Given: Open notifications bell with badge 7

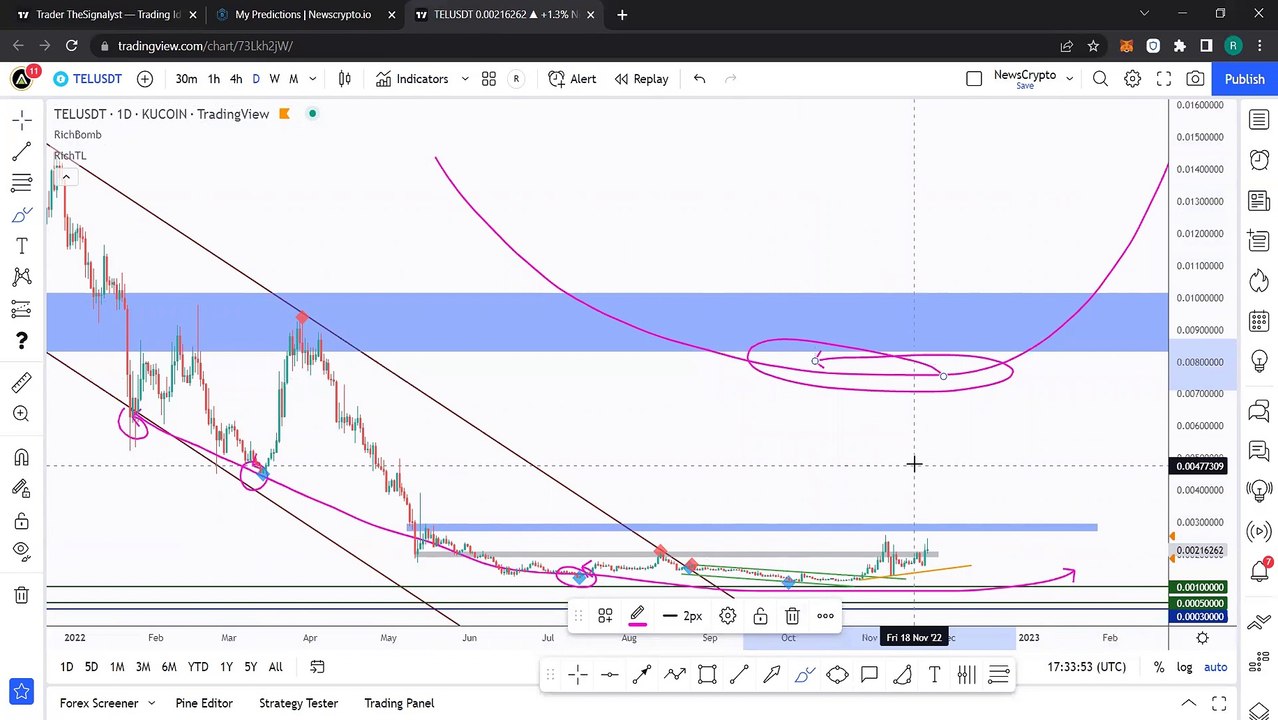Looking at the screenshot, I should 1258,570.
